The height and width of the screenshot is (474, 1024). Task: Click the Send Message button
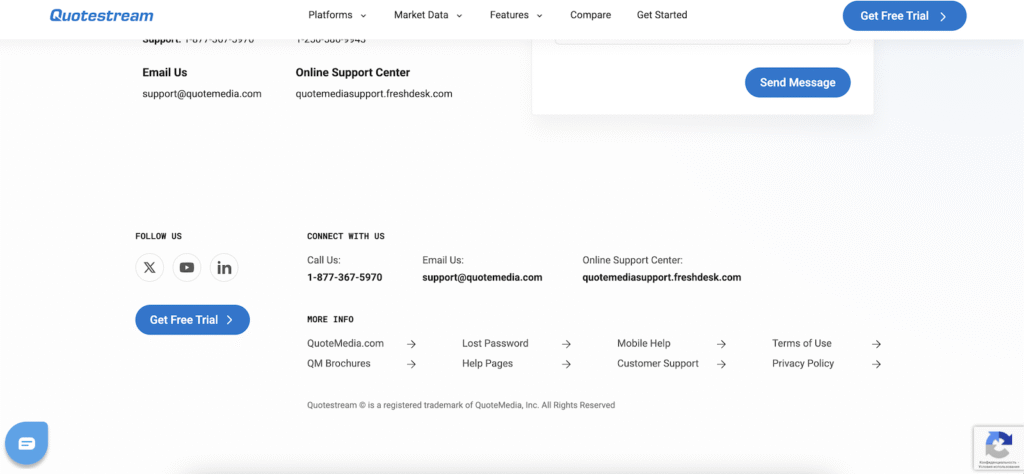pyautogui.click(x=797, y=82)
